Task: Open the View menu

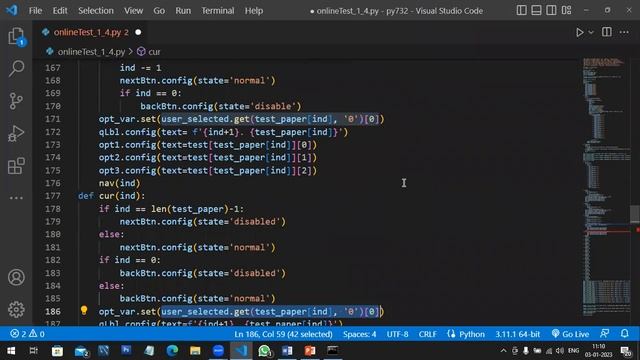Action: tap(133, 11)
